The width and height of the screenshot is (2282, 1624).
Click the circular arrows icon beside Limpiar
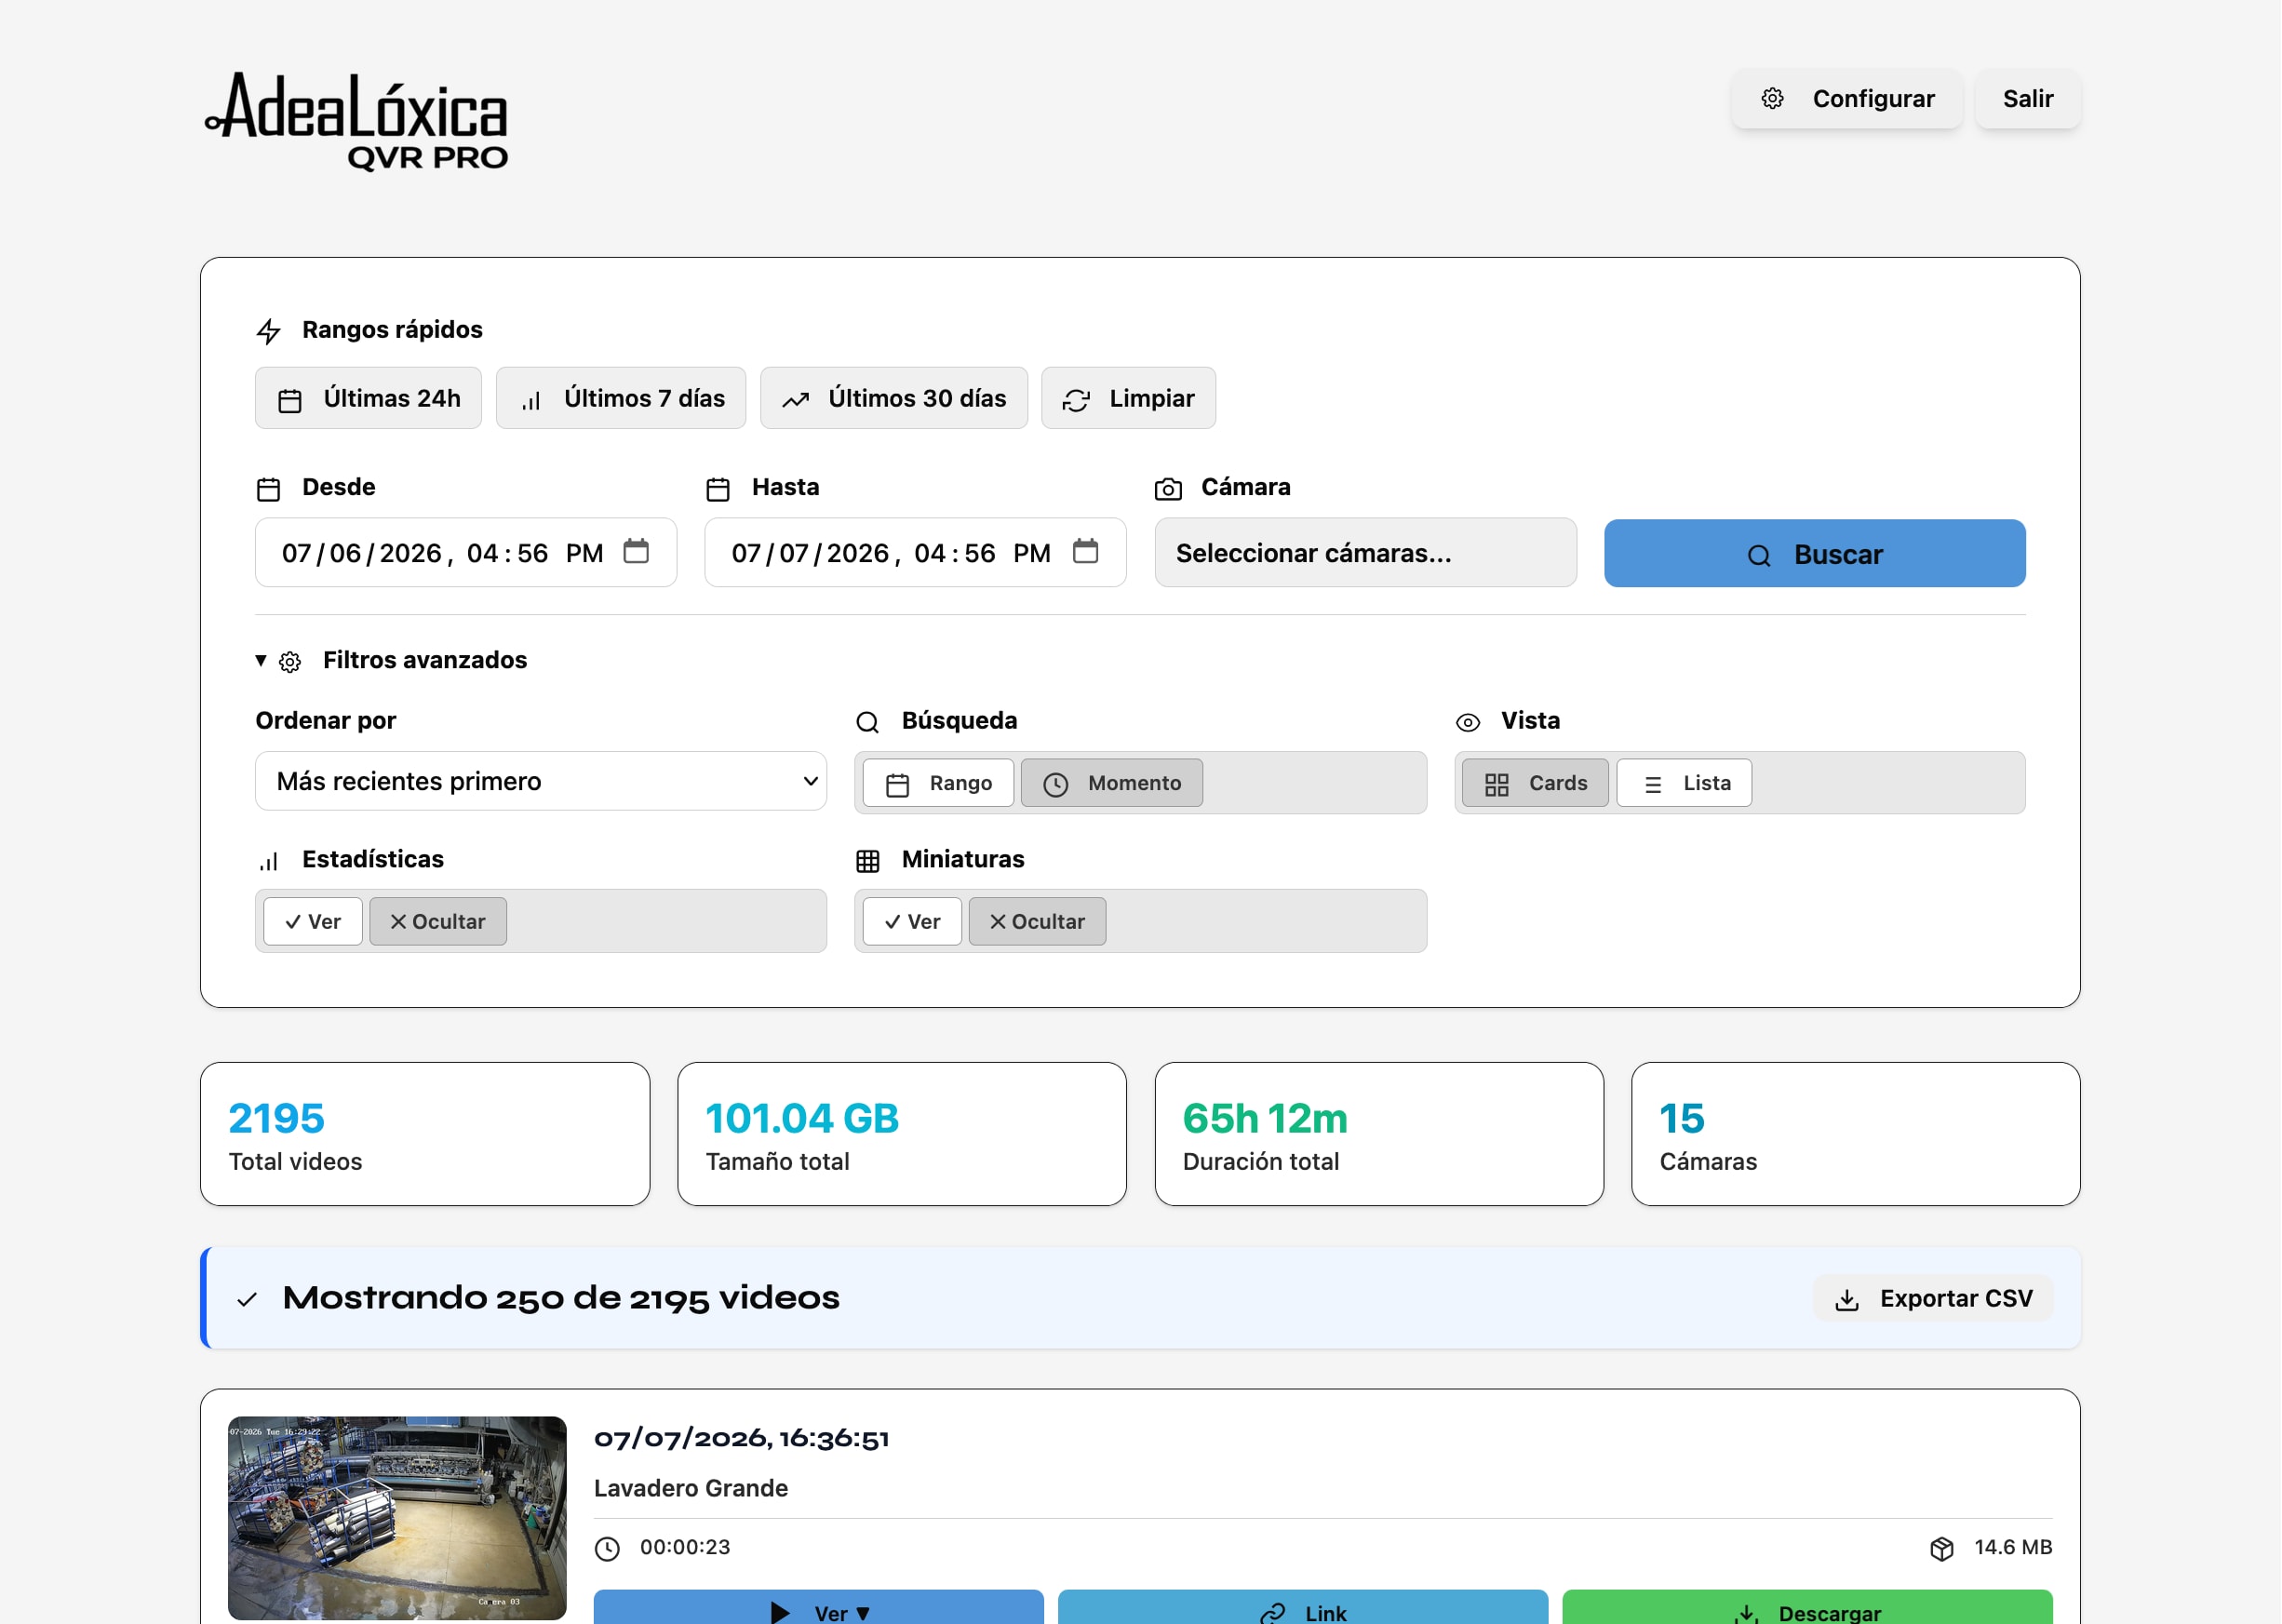point(1076,400)
